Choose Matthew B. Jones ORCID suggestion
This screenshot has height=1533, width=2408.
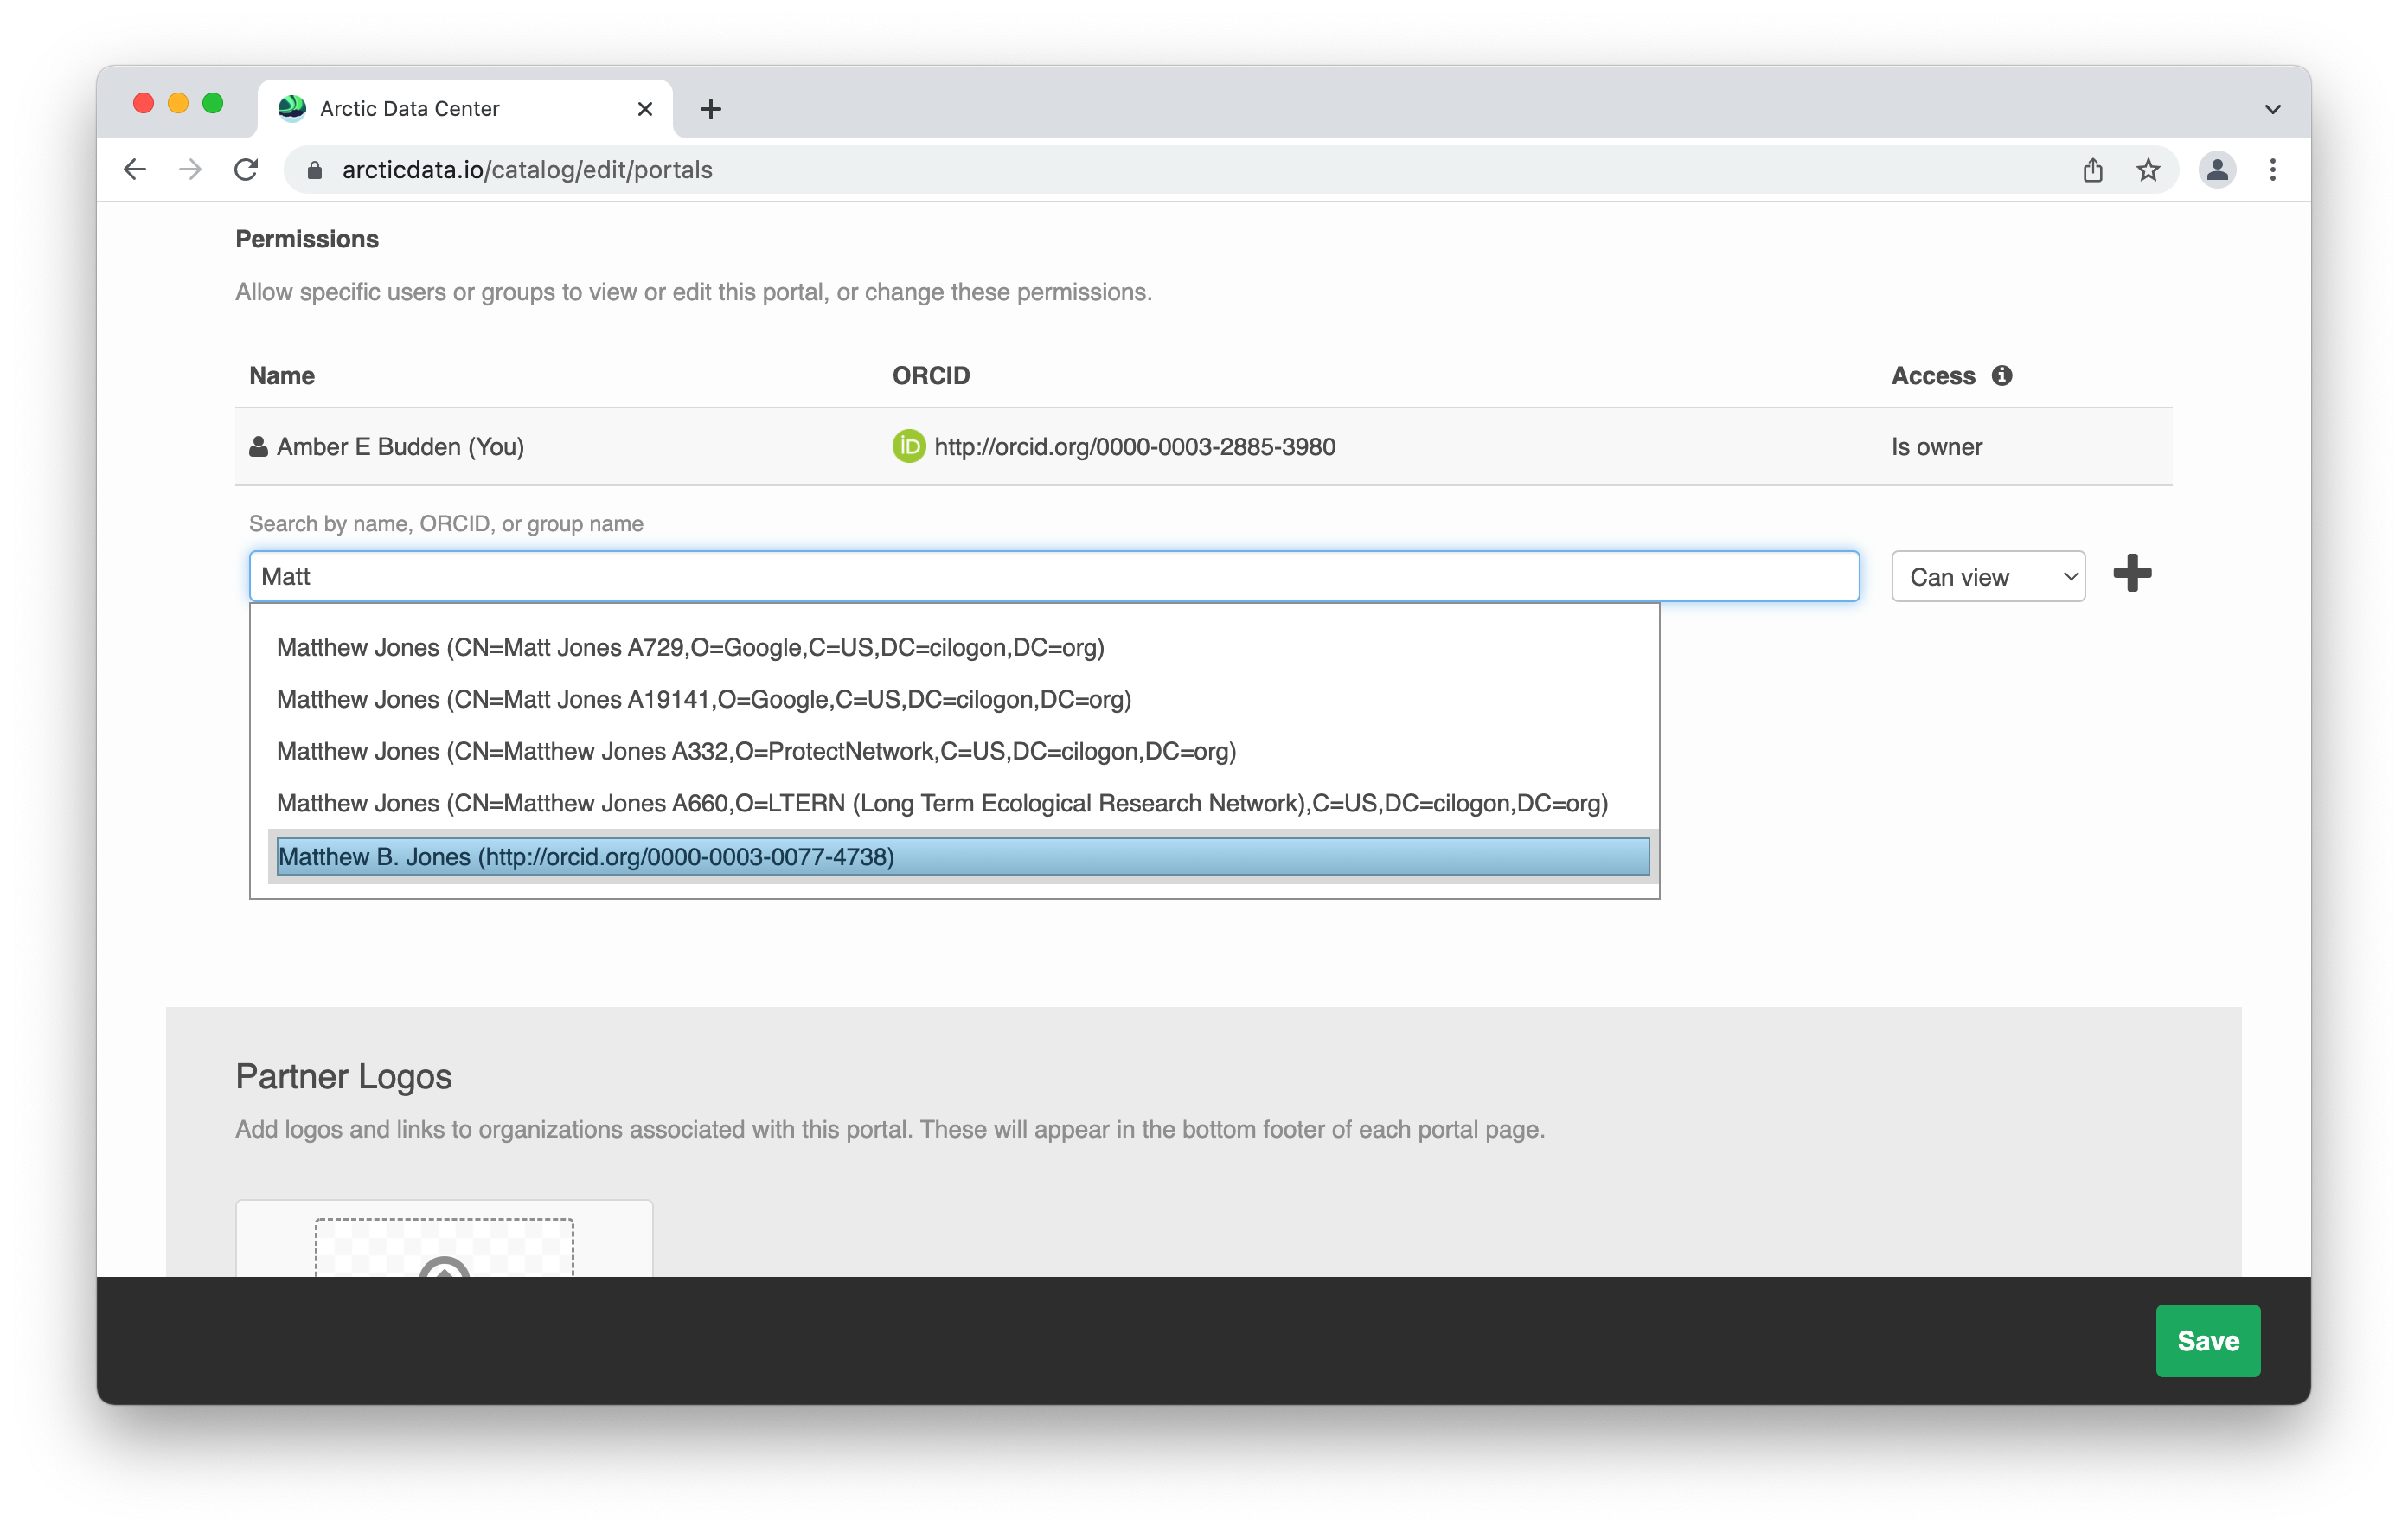click(963, 857)
